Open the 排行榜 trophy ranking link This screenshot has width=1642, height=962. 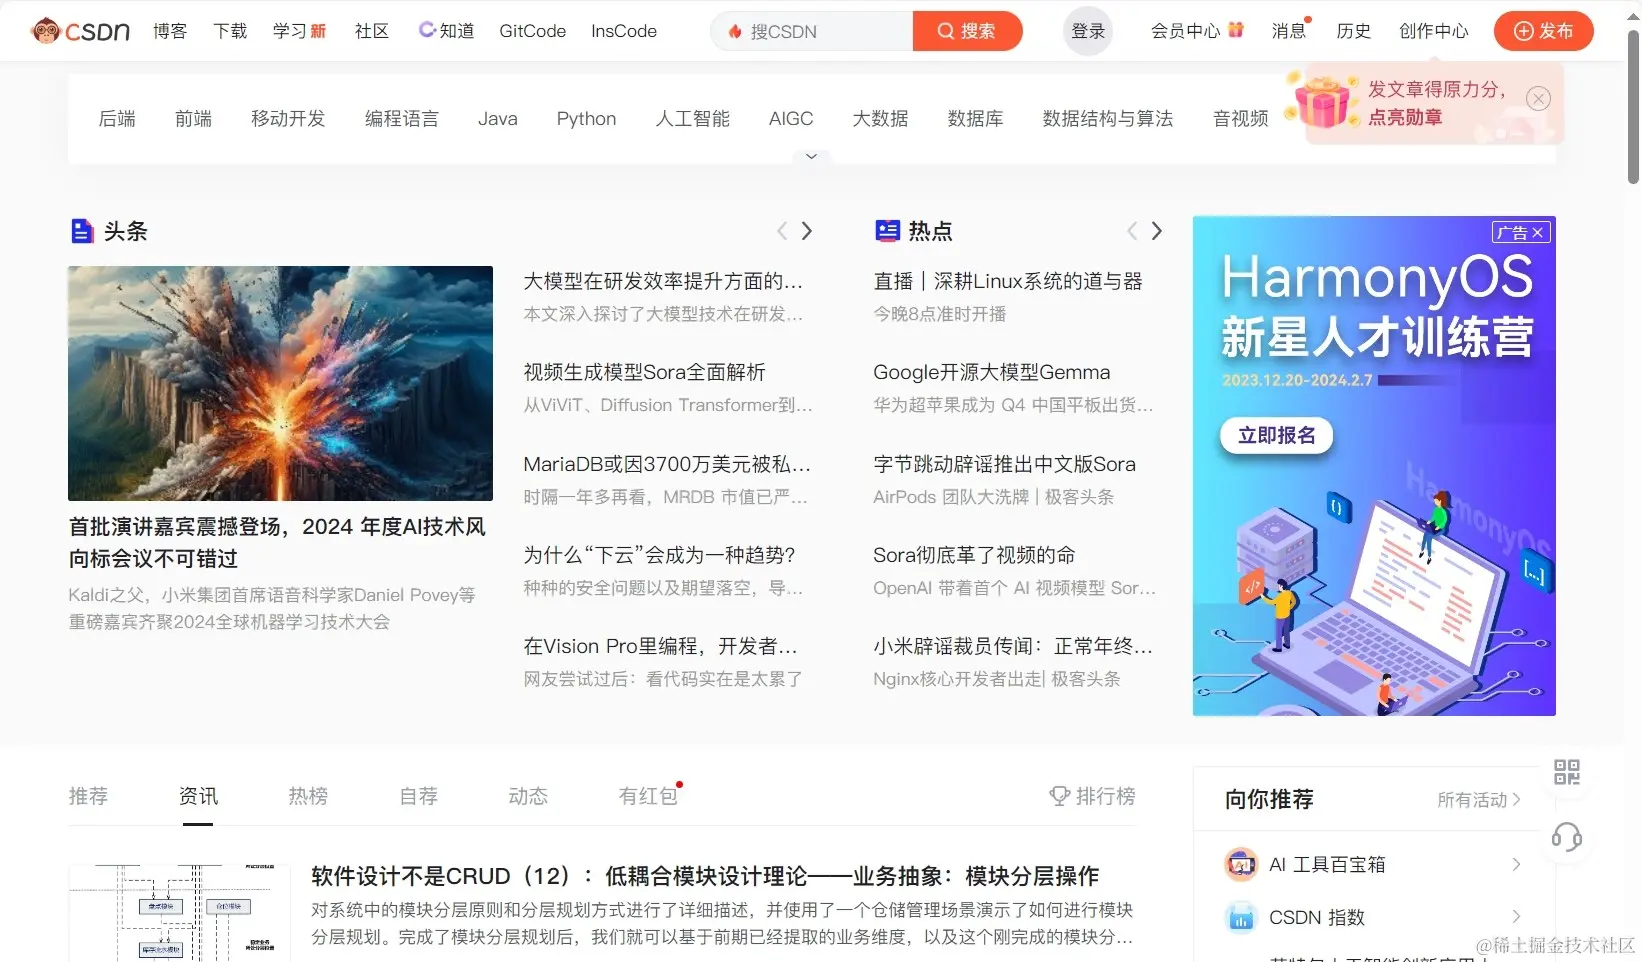click(x=1092, y=796)
